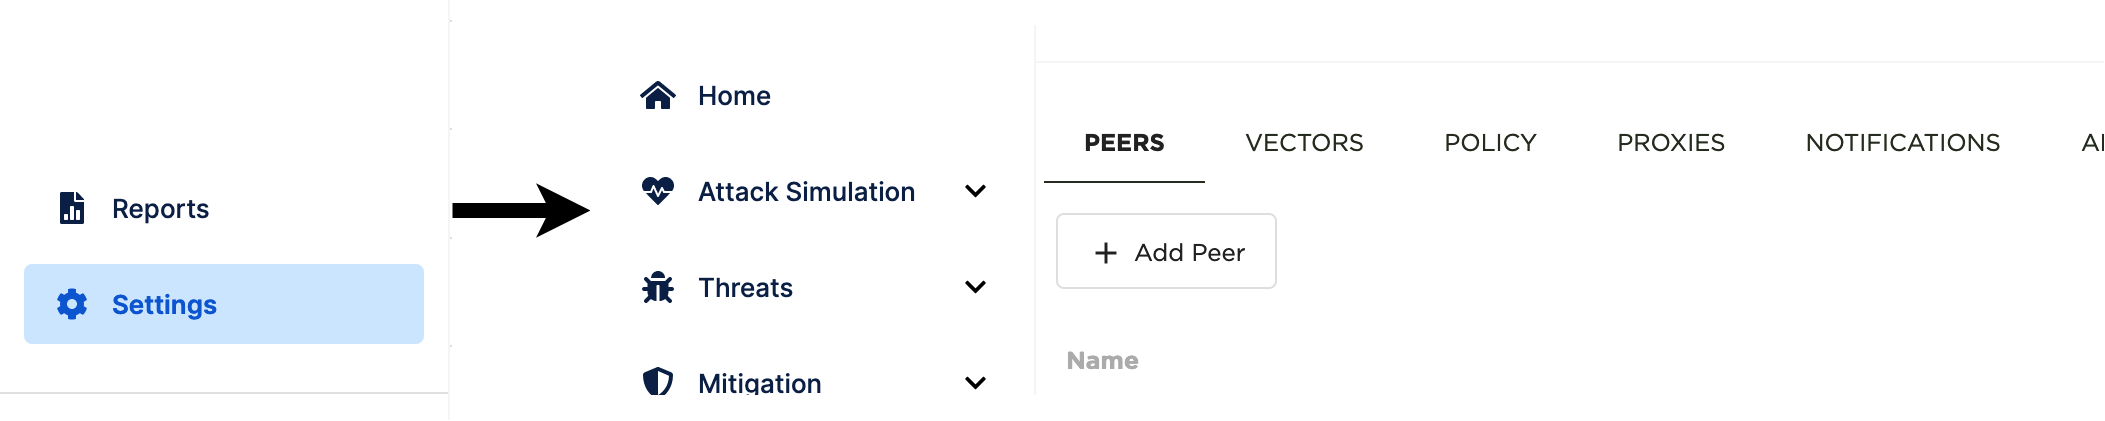
Task: Expand the Threats submenu chevron
Action: point(975,287)
